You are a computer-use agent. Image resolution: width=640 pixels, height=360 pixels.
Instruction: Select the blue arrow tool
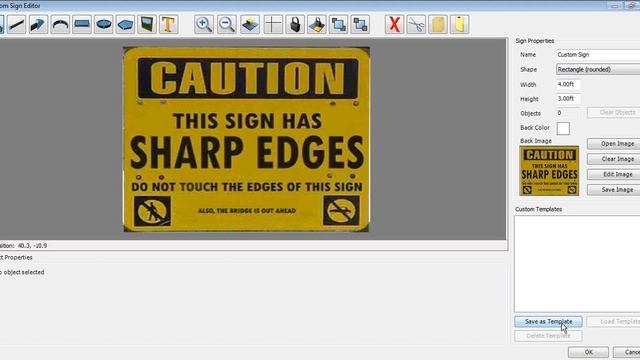38,24
